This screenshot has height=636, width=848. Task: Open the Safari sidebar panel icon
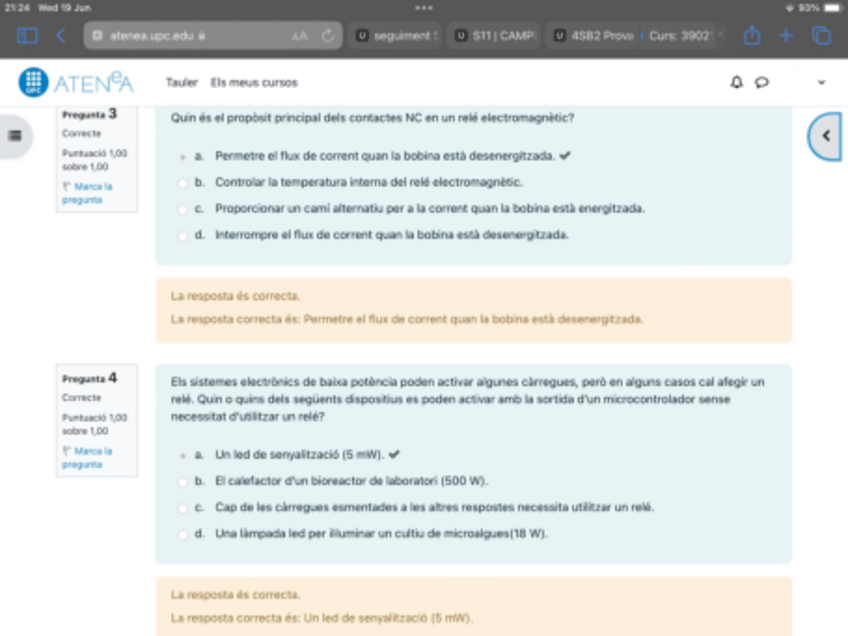point(27,36)
